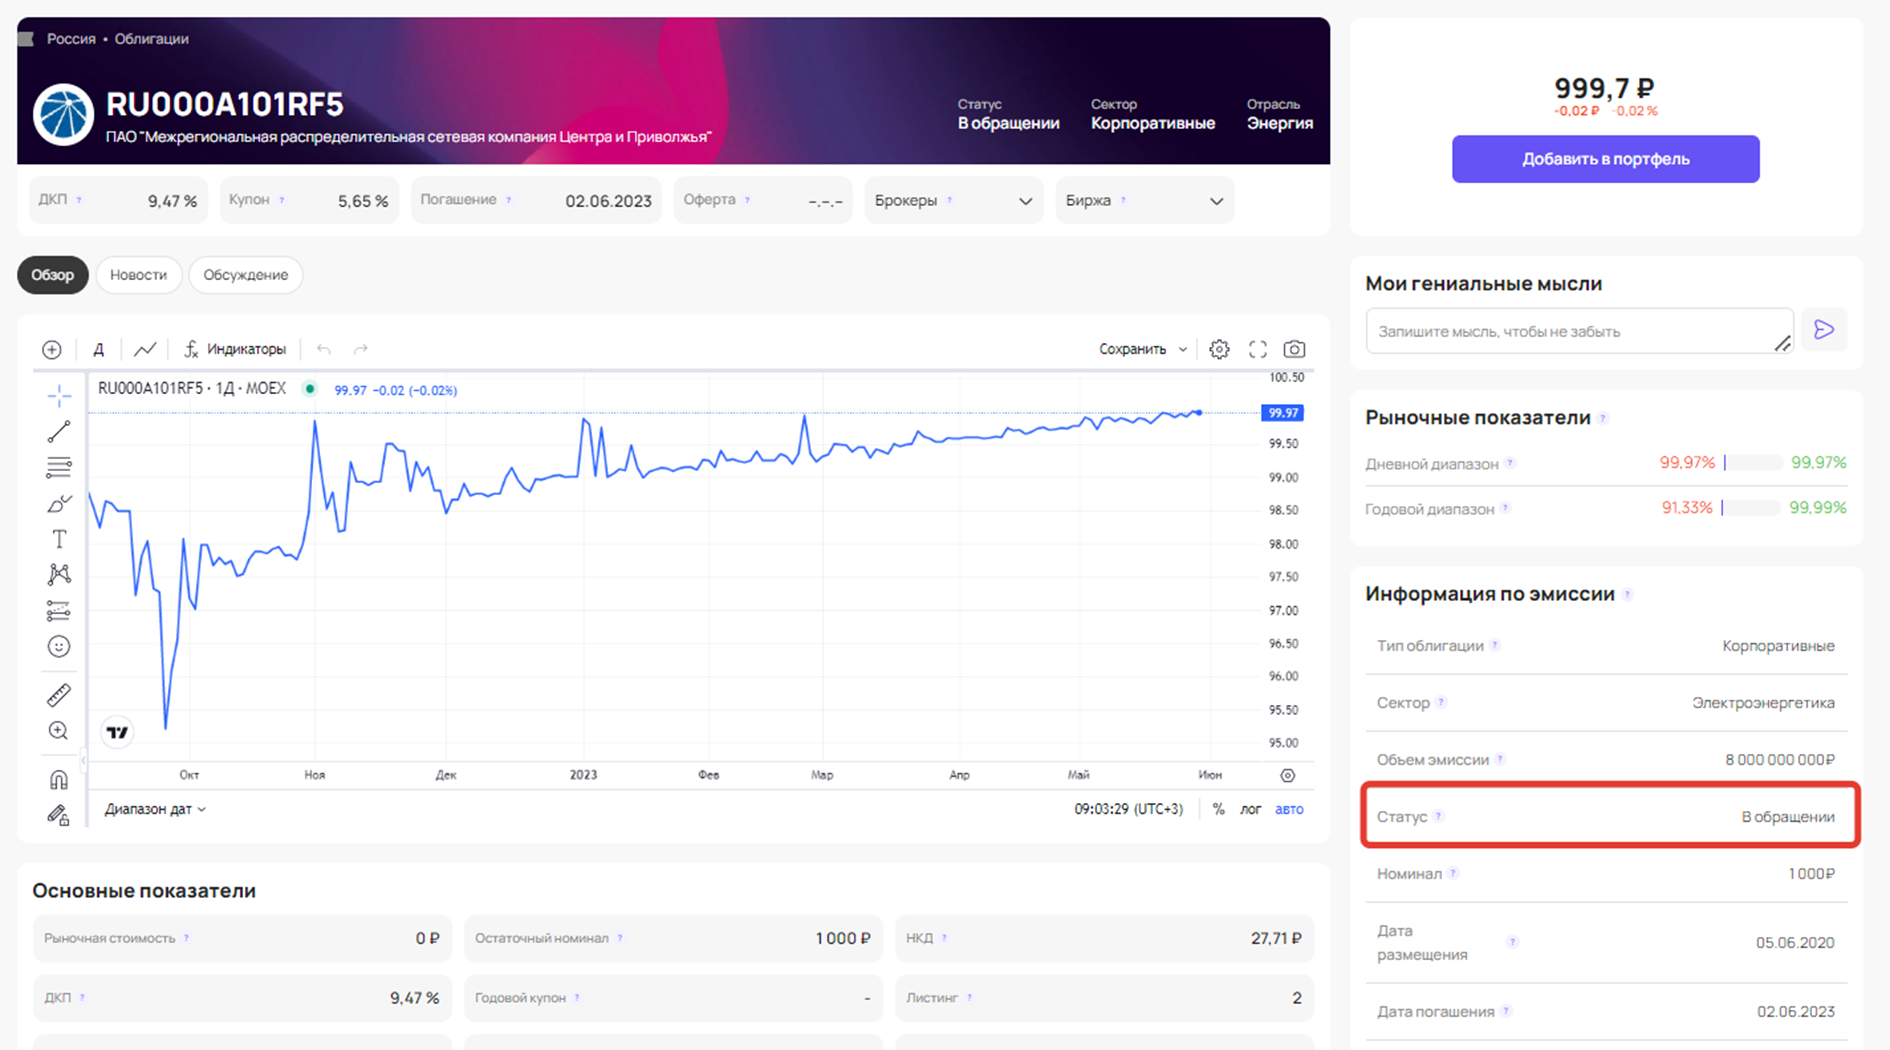Image resolution: width=1890 pixels, height=1050 pixels.
Task: Click the Облигации breadcrumb link
Action: tap(151, 39)
